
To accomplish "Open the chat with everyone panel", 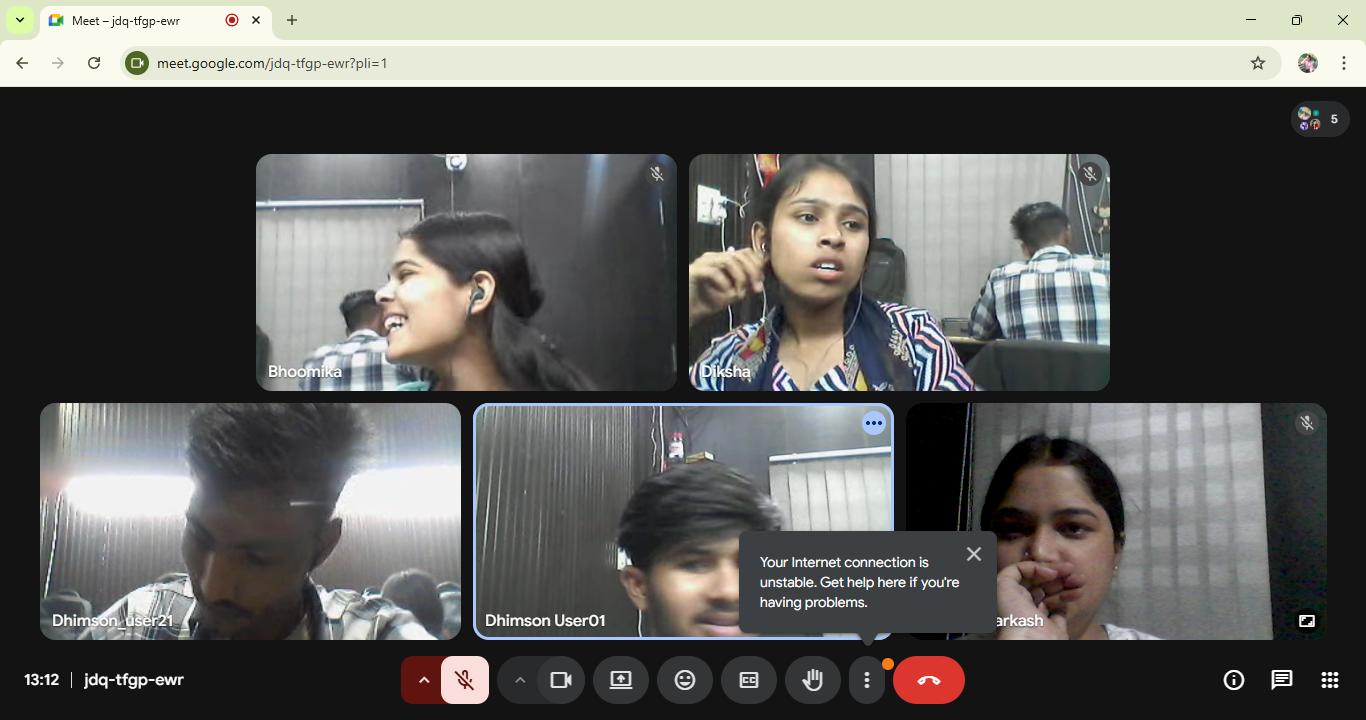I will pyautogui.click(x=1281, y=680).
